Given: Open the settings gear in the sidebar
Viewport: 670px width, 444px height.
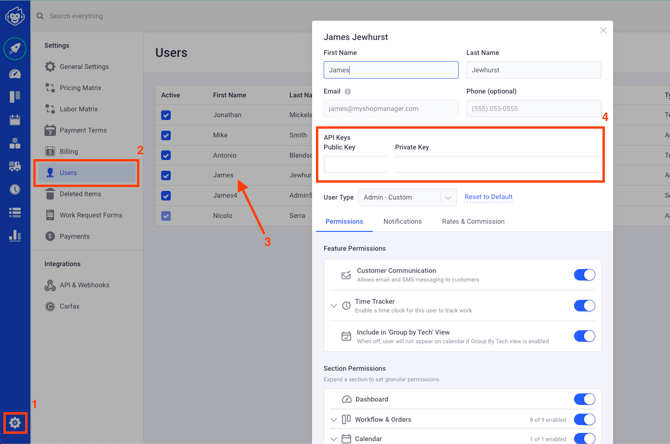Looking at the screenshot, I should (15, 423).
